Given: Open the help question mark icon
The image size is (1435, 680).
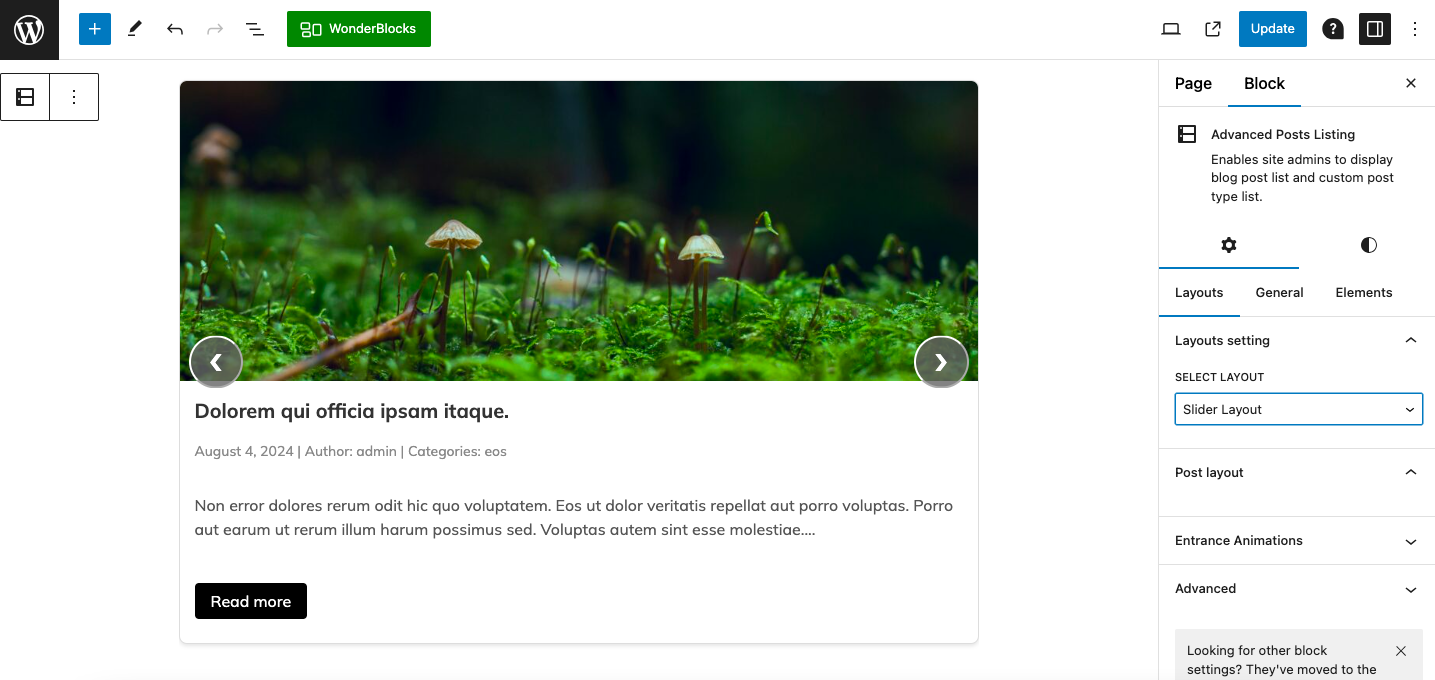Looking at the screenshot, I should click(x=1333, y=29).
